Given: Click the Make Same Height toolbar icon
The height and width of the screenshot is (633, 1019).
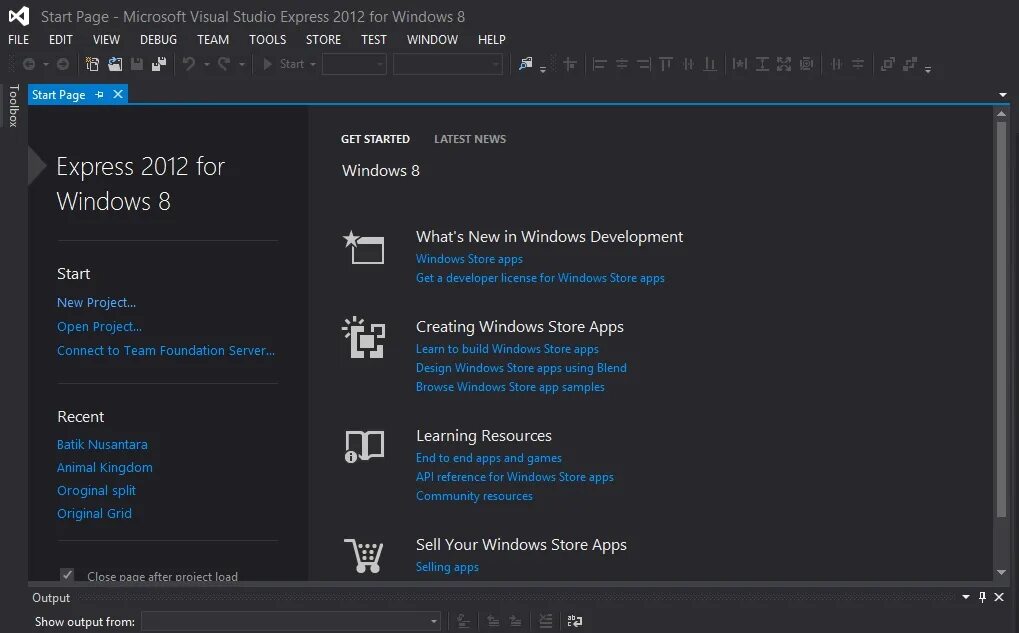Looking at the screenshot, I should tap(762, 64).
